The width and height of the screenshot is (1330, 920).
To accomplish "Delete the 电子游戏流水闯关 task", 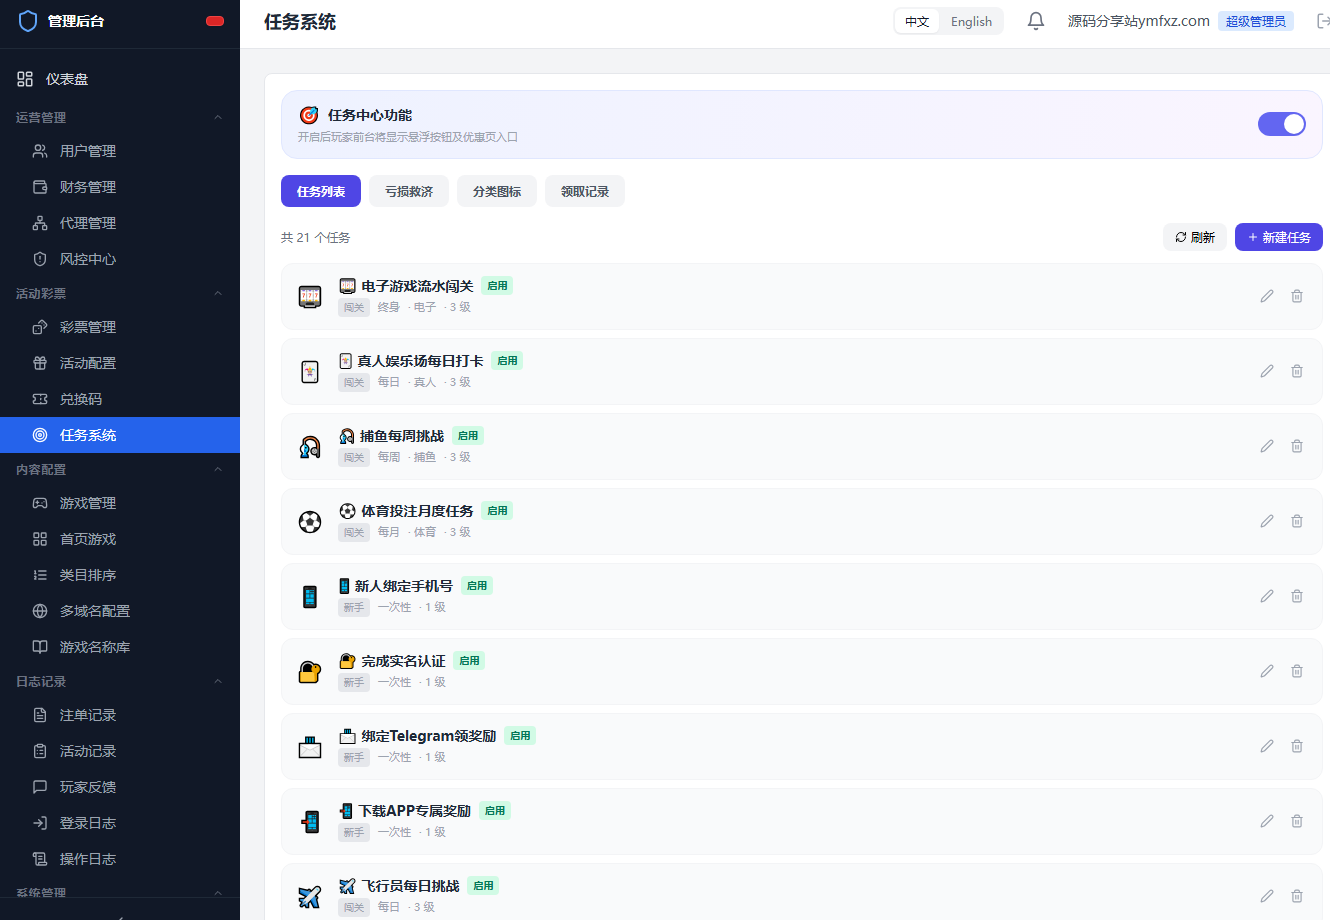I will click(1297, 296).
